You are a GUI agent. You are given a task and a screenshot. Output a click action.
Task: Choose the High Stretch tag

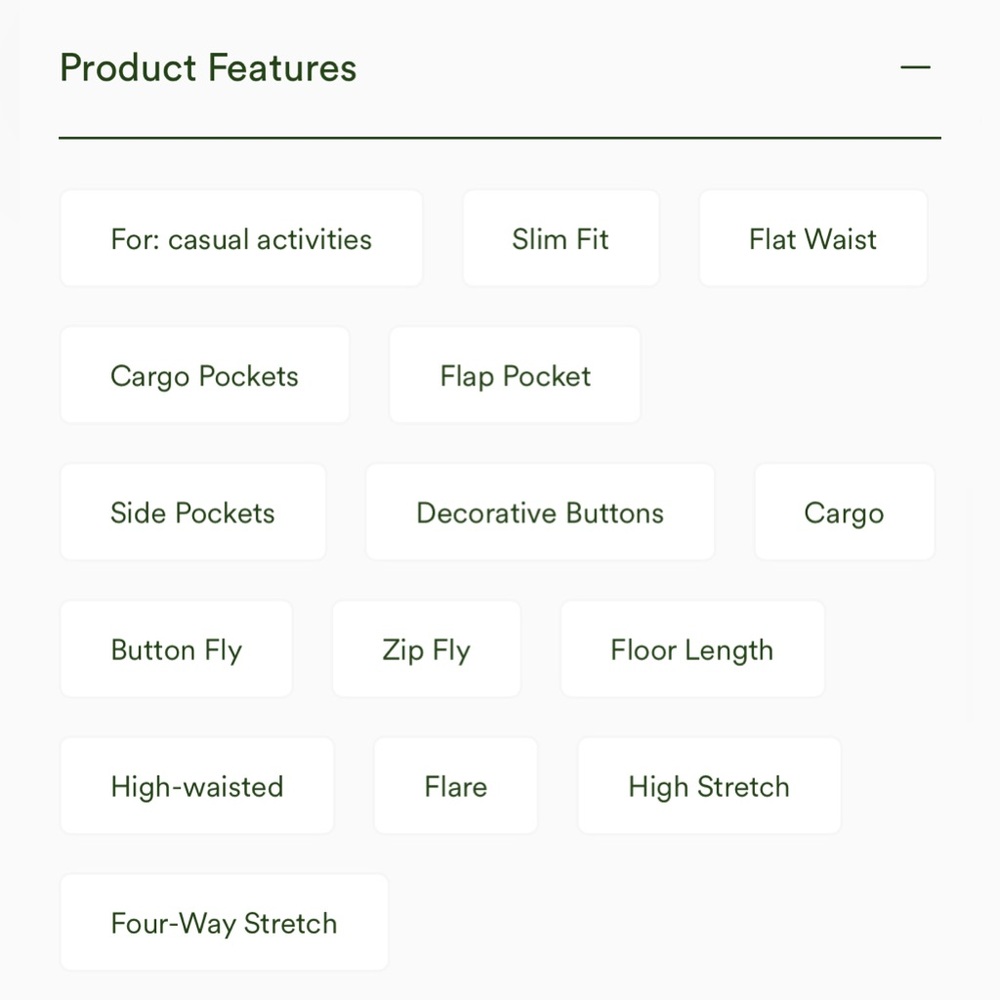(709, 786)
